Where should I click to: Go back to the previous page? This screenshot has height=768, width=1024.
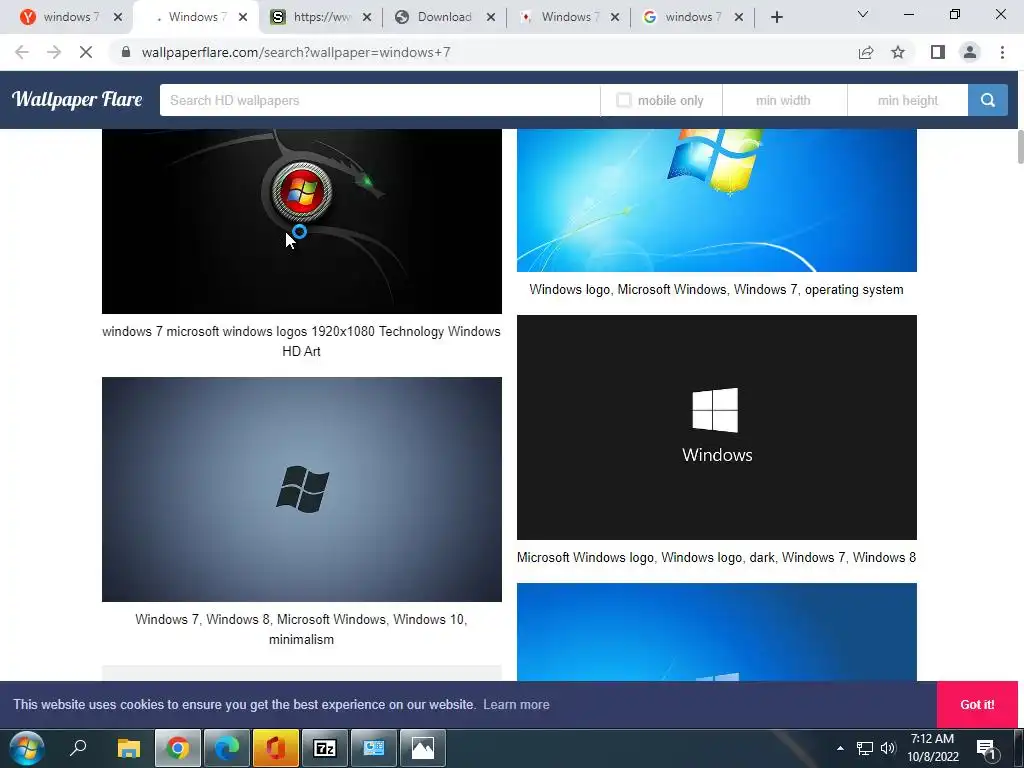pyautogui.click(x=22, y=52)
